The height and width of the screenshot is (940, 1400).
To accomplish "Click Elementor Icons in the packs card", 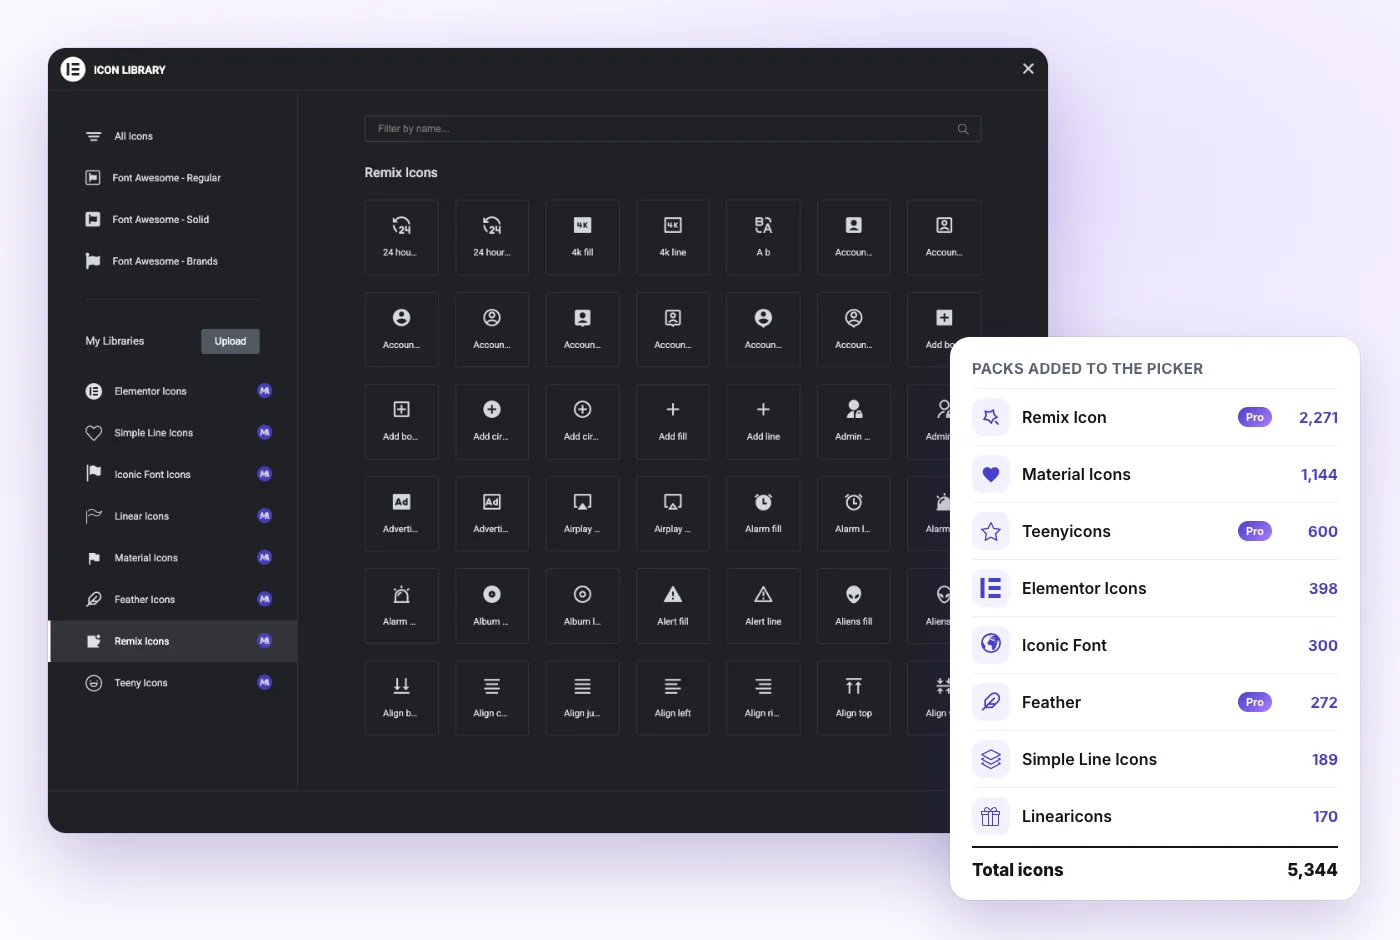I will [1155, 588].
